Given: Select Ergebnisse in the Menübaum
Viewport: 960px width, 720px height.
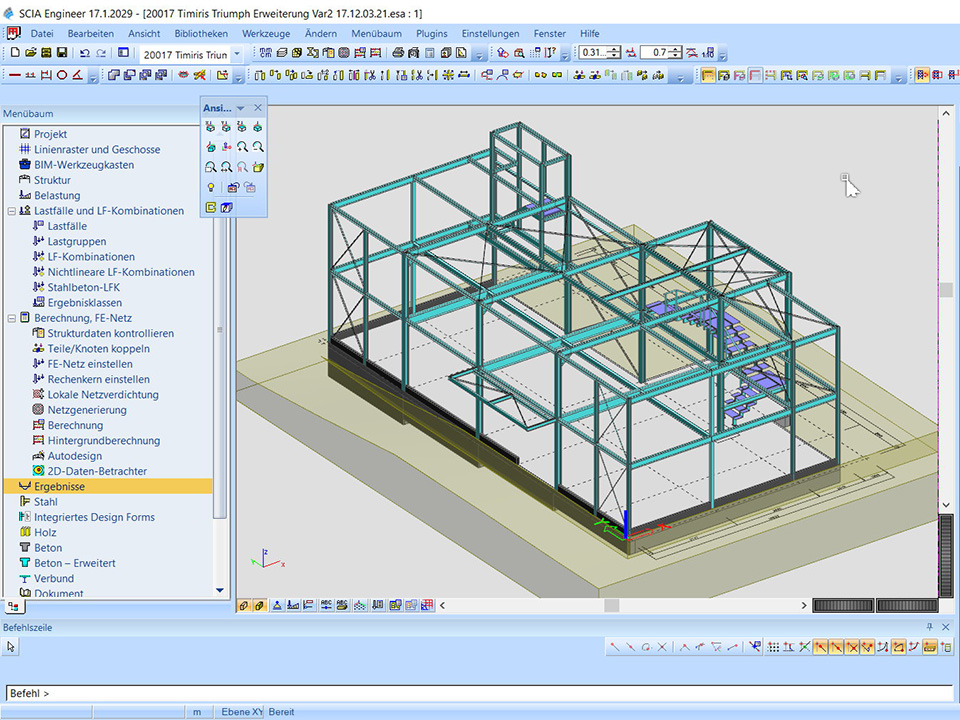Looking at the screenshot, I should click(x=59, y=486).
